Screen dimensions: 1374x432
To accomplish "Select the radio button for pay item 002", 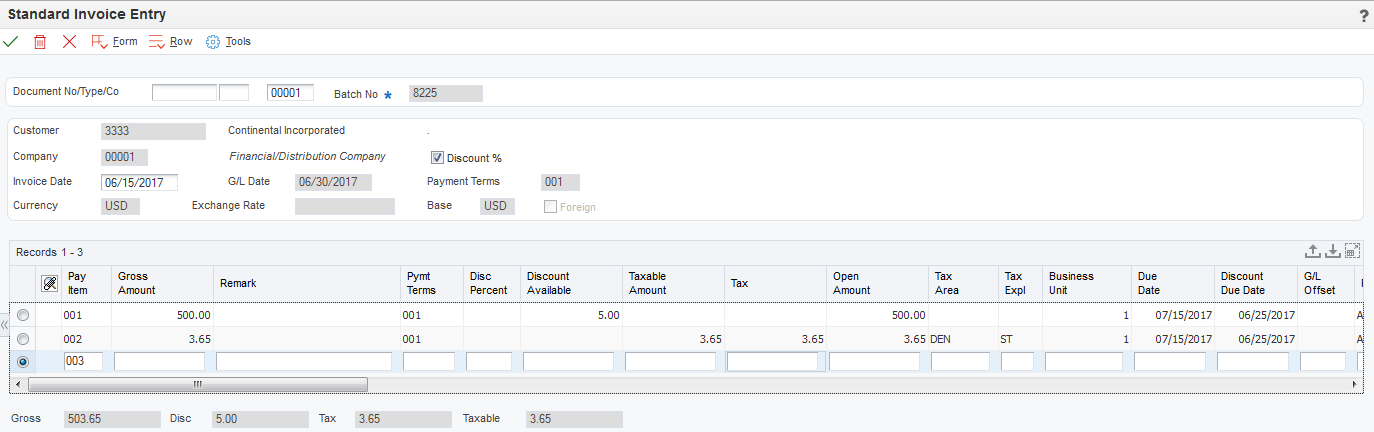I will tap(22, 339).
